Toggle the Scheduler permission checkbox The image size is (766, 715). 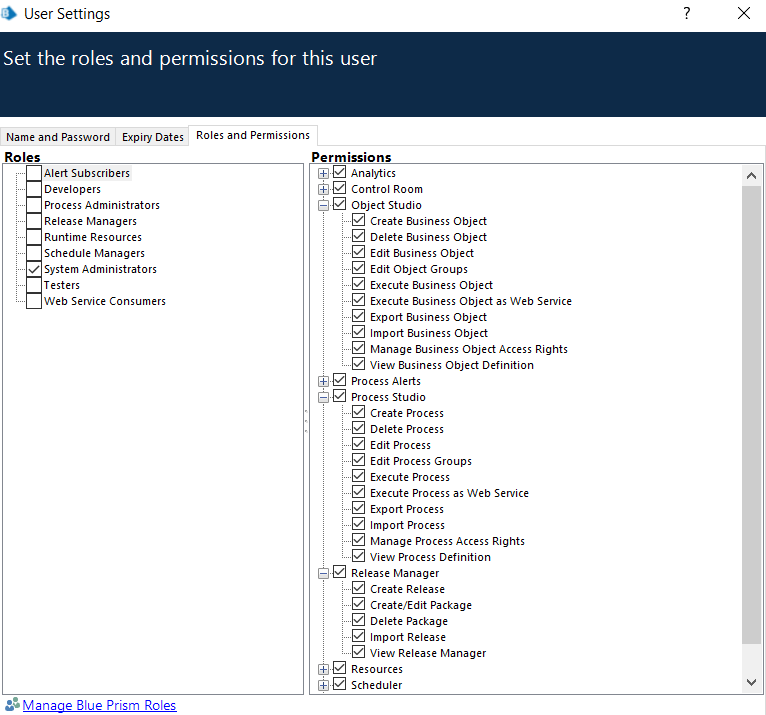340,684
